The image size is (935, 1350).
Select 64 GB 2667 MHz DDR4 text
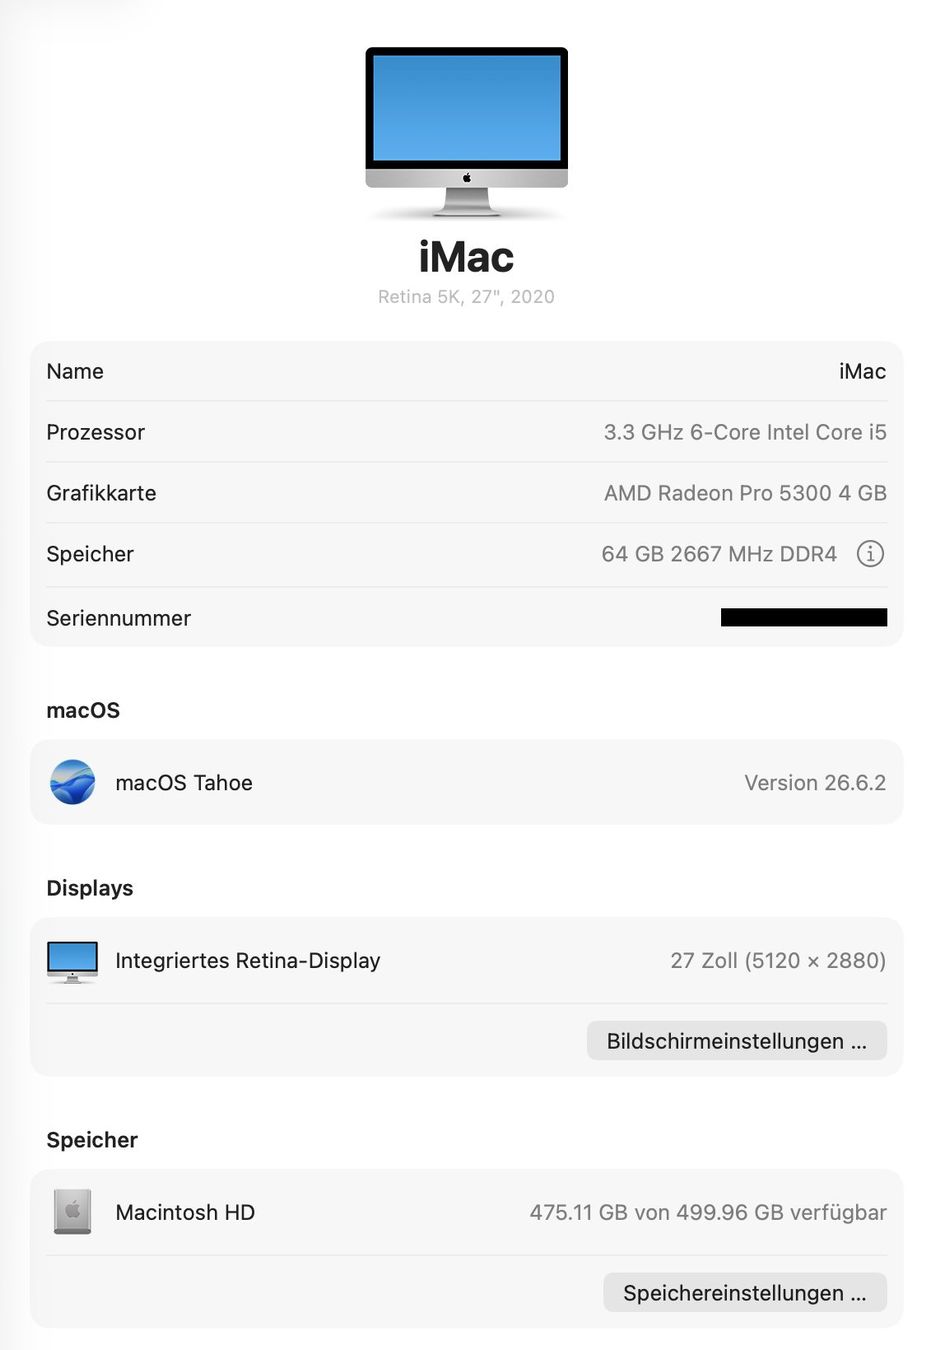[x=719, y=554]
